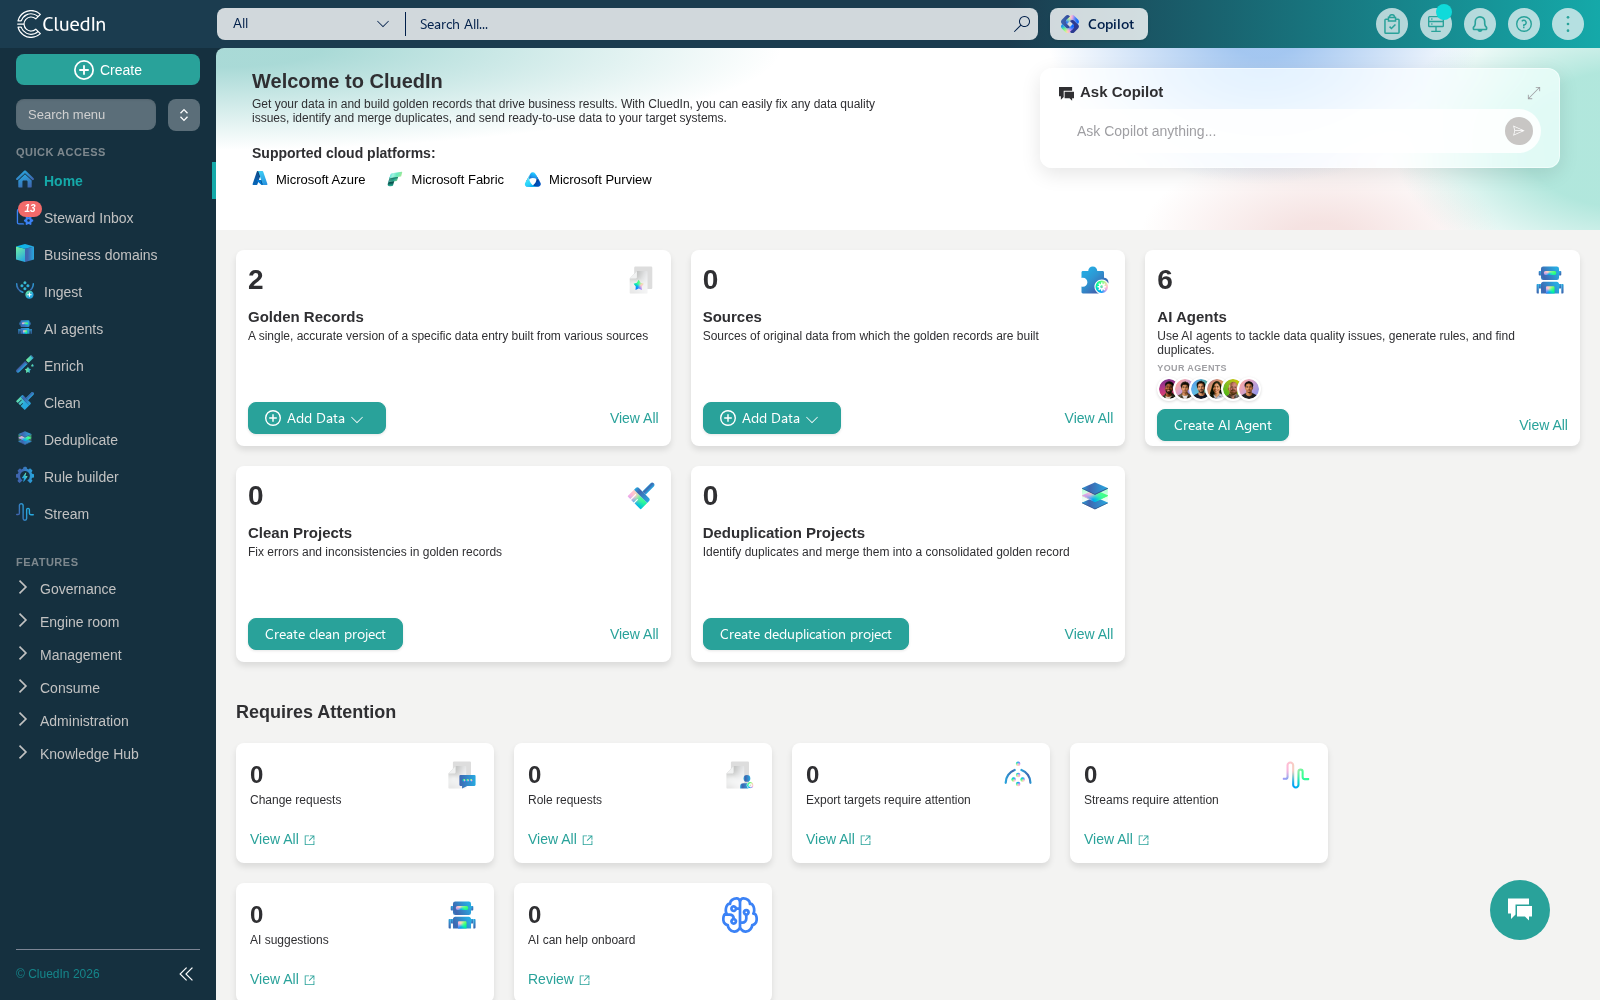Image resolution: width=1600 pixels, height=1000 pixels.
Task: Click Create AI Agent button
Action: 1223,425
